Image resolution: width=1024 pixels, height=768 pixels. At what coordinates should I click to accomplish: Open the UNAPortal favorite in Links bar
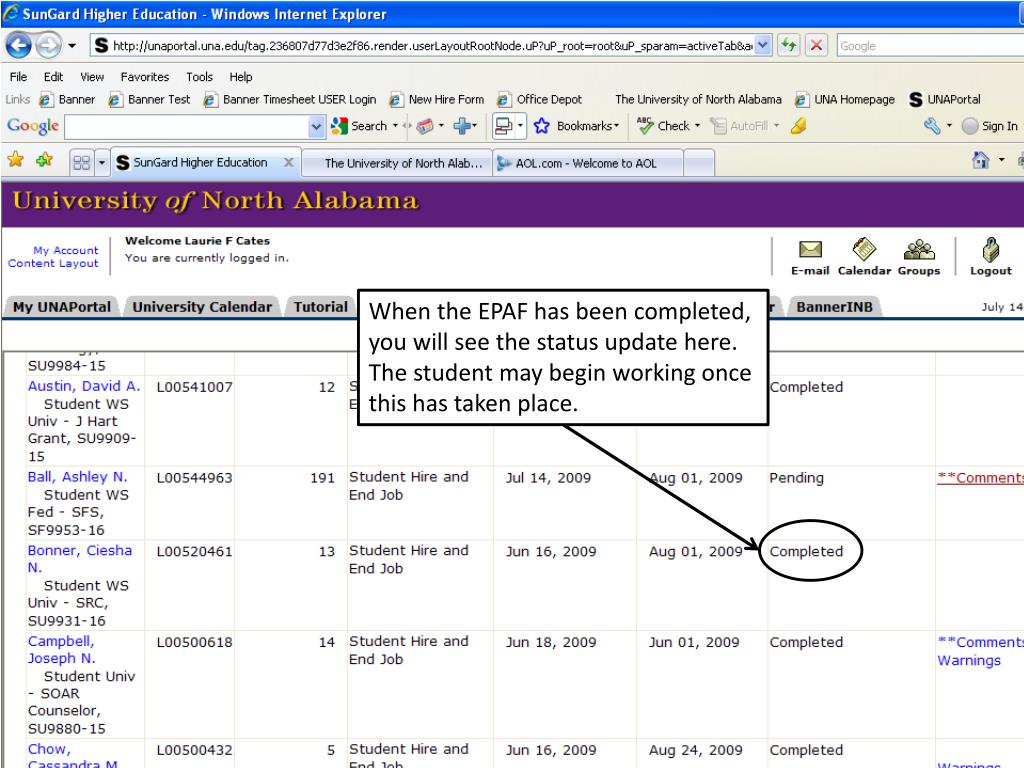tap(945, 99)
